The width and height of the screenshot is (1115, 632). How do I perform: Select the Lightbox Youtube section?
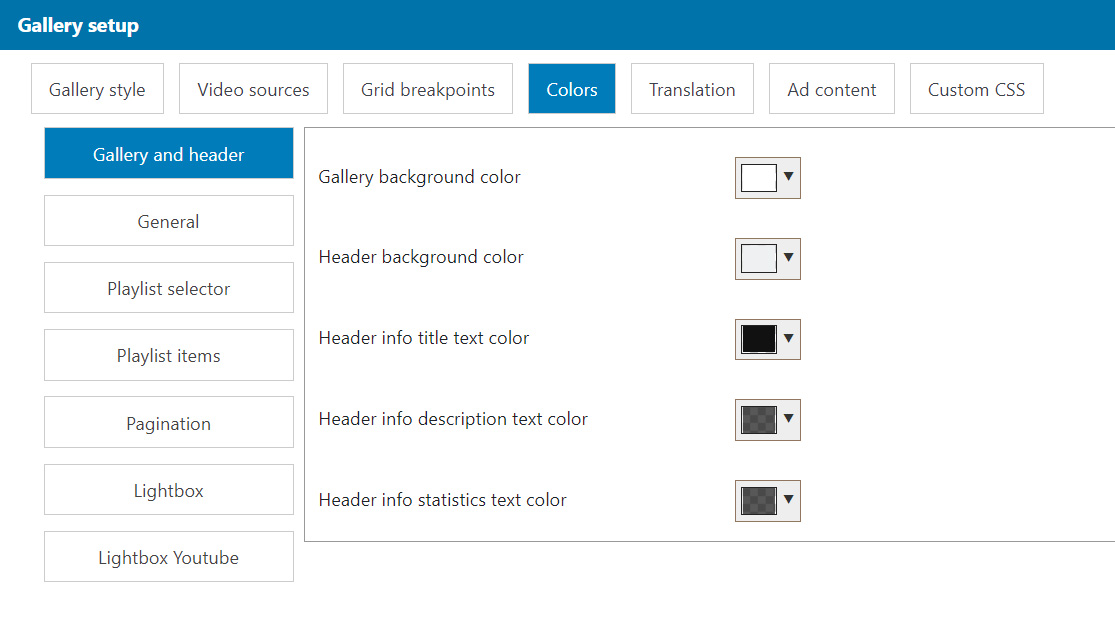(169, 557)
